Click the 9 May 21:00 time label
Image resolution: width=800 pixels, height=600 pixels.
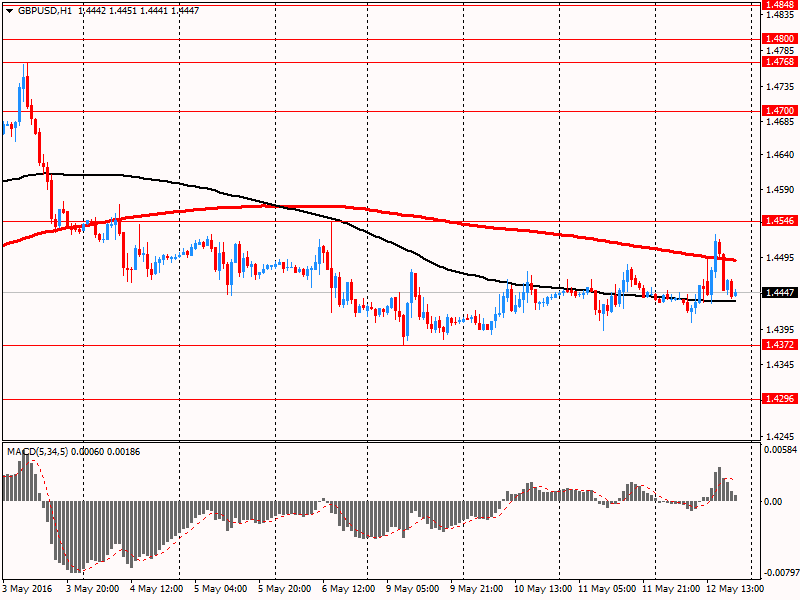click(x=477, y=589)
